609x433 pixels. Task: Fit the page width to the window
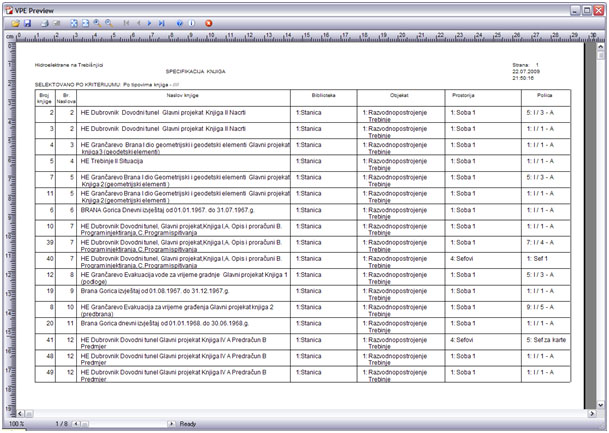point(86,23)
